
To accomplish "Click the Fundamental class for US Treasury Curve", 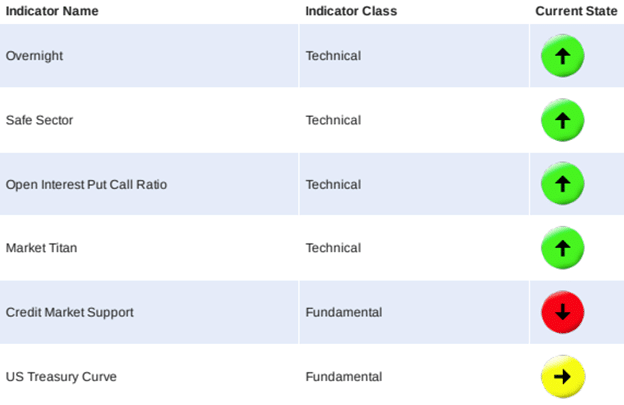I will tap(343, 377).
